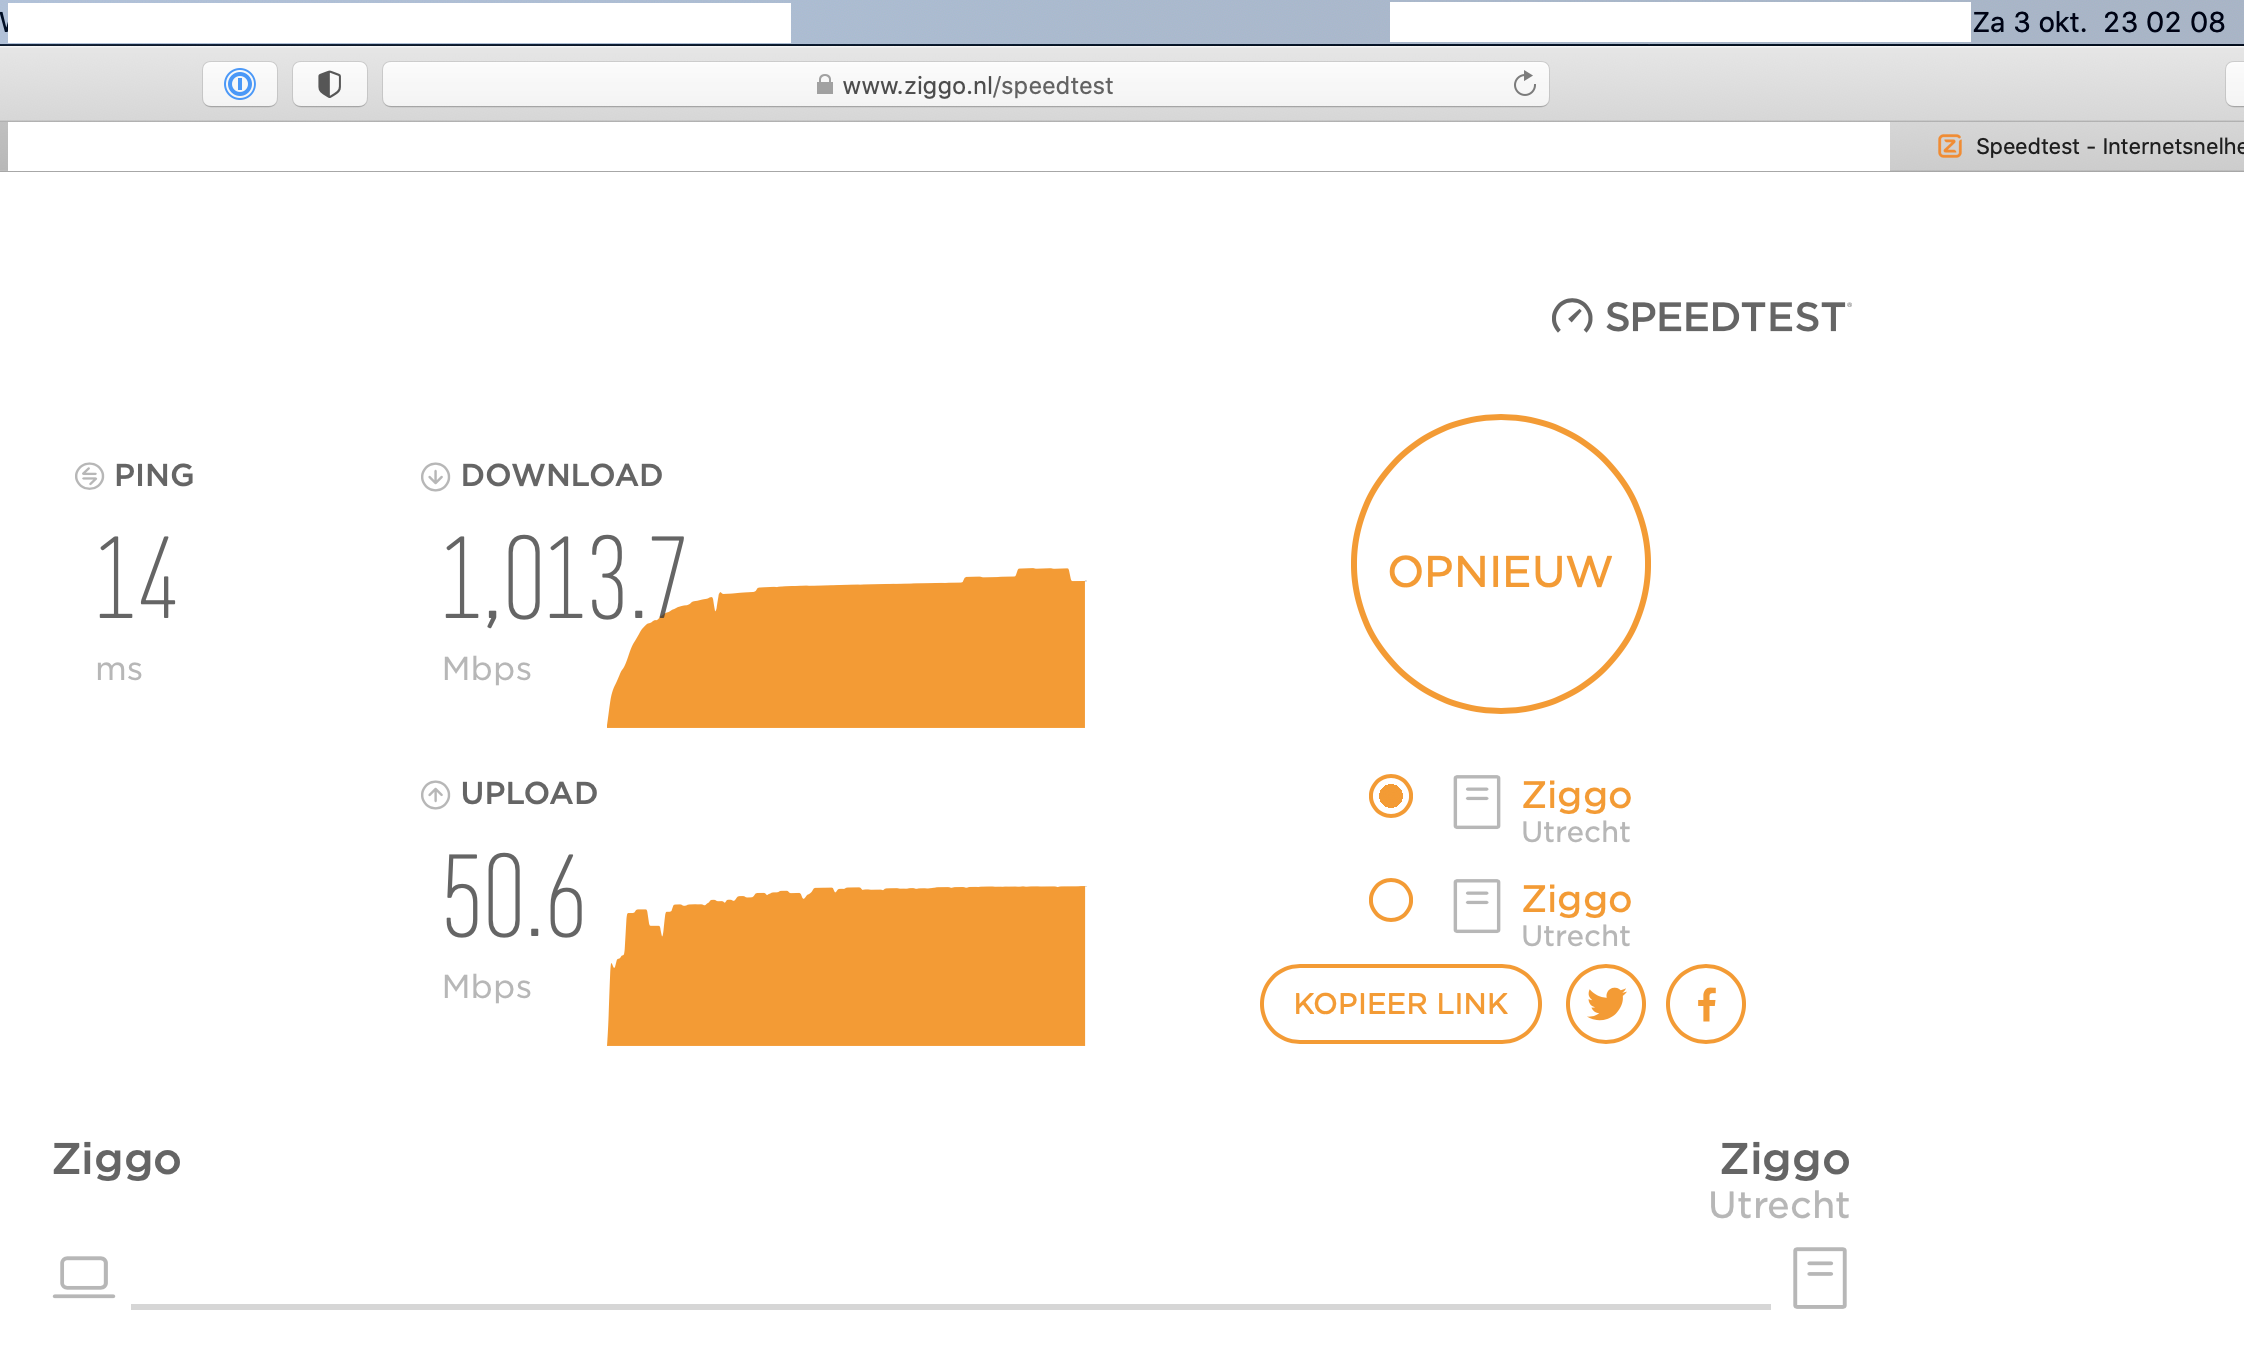
Task: Select the first Ziggo Utrecht radio button
Action: tap(1391, 796)
